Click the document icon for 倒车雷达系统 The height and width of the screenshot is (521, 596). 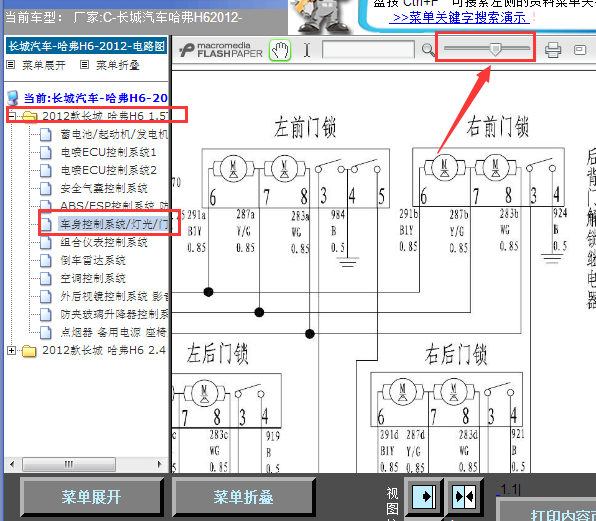click(x=46, y=260)
